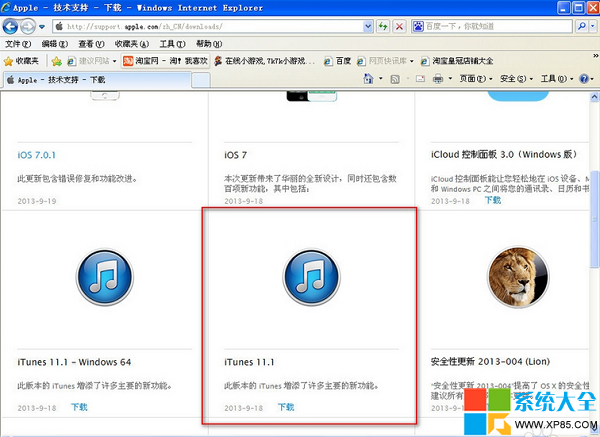Click the Print icon
The image size is (600, 437).
(x=438, y=79)
